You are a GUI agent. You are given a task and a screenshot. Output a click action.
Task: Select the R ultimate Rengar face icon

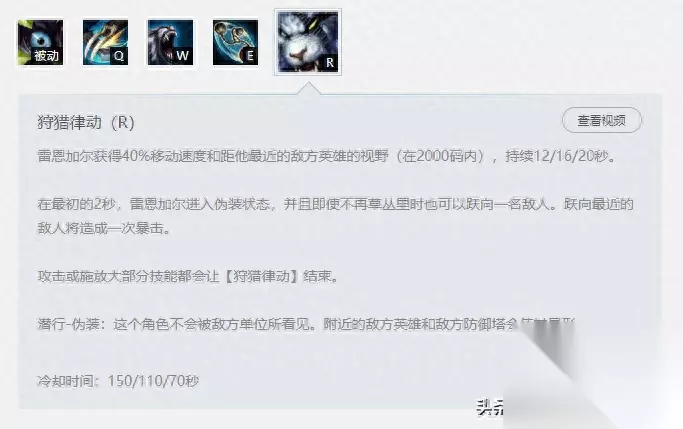308,42
